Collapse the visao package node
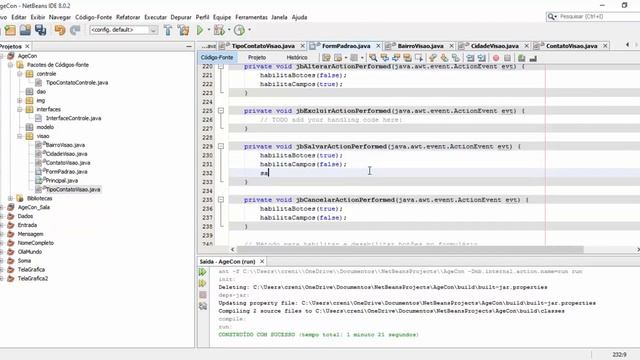The image size is (640, 360). (x=20, y=136)
